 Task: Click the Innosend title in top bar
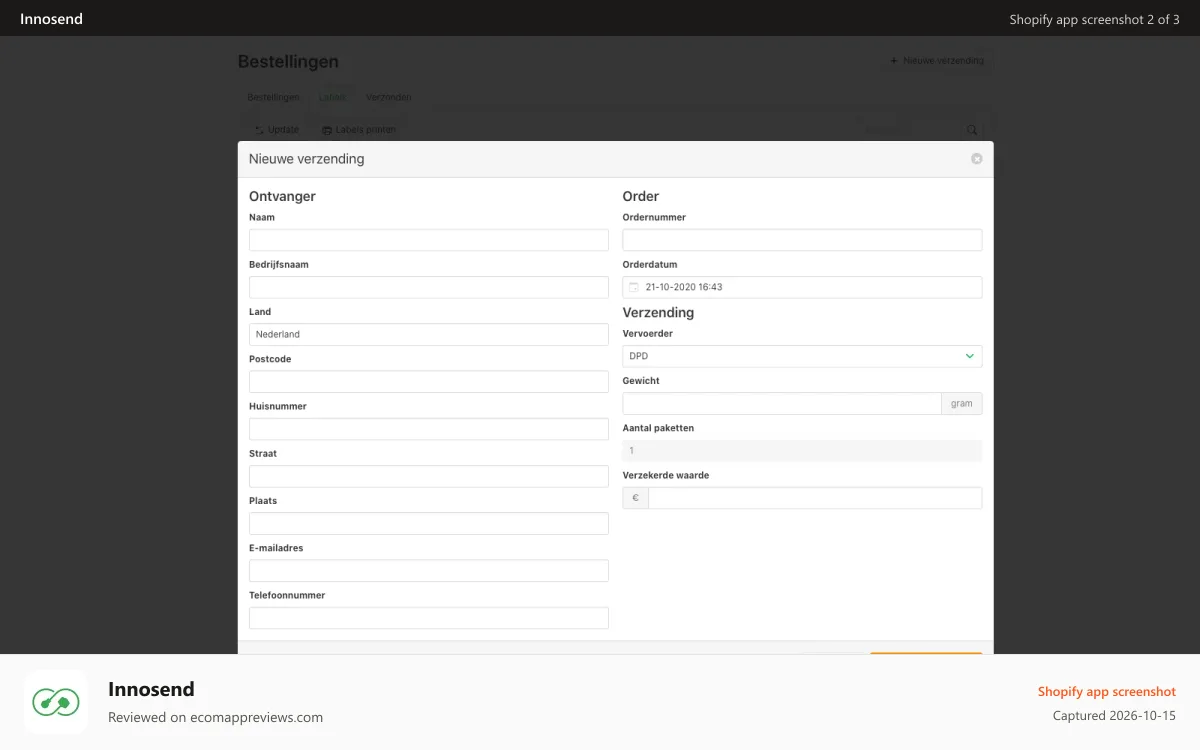(x=51, y=19)
